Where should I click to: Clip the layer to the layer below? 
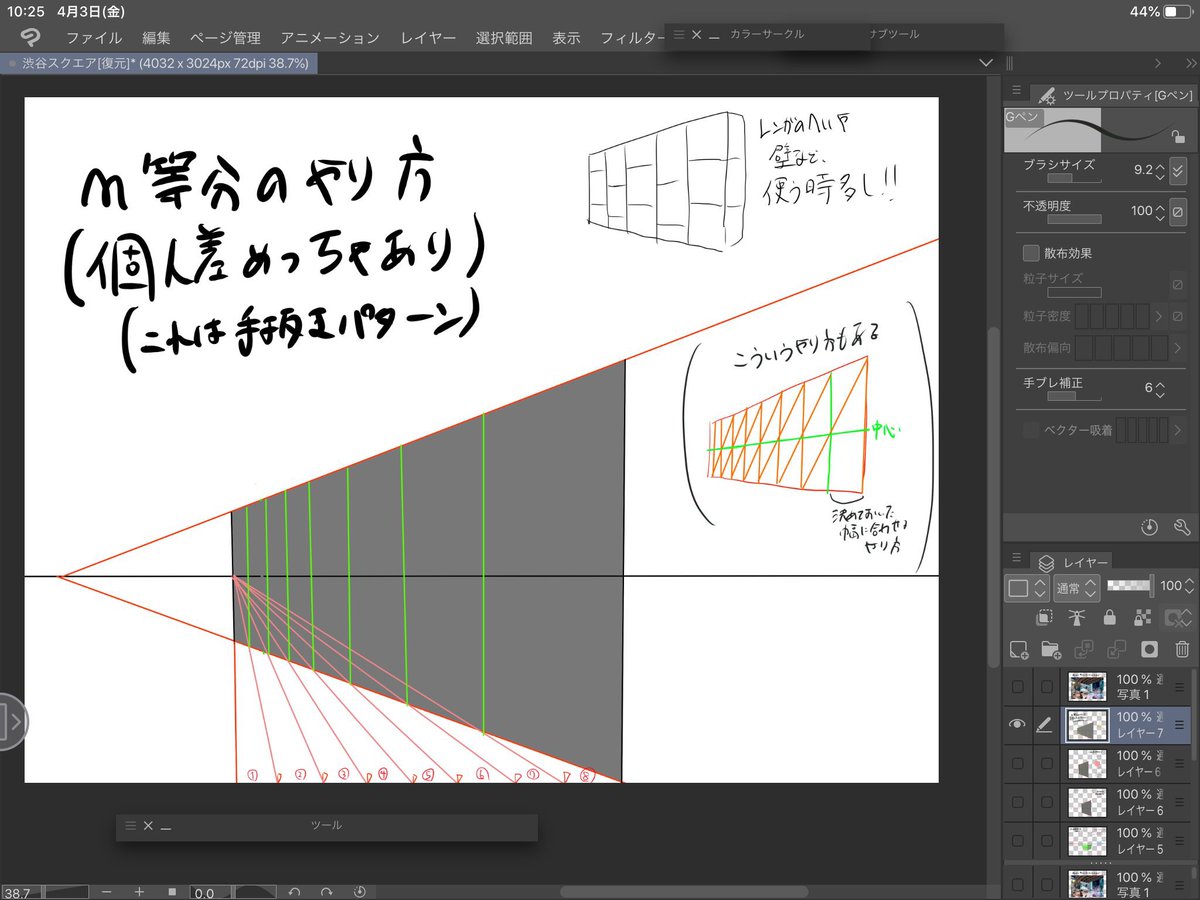tap(1043, 617)
